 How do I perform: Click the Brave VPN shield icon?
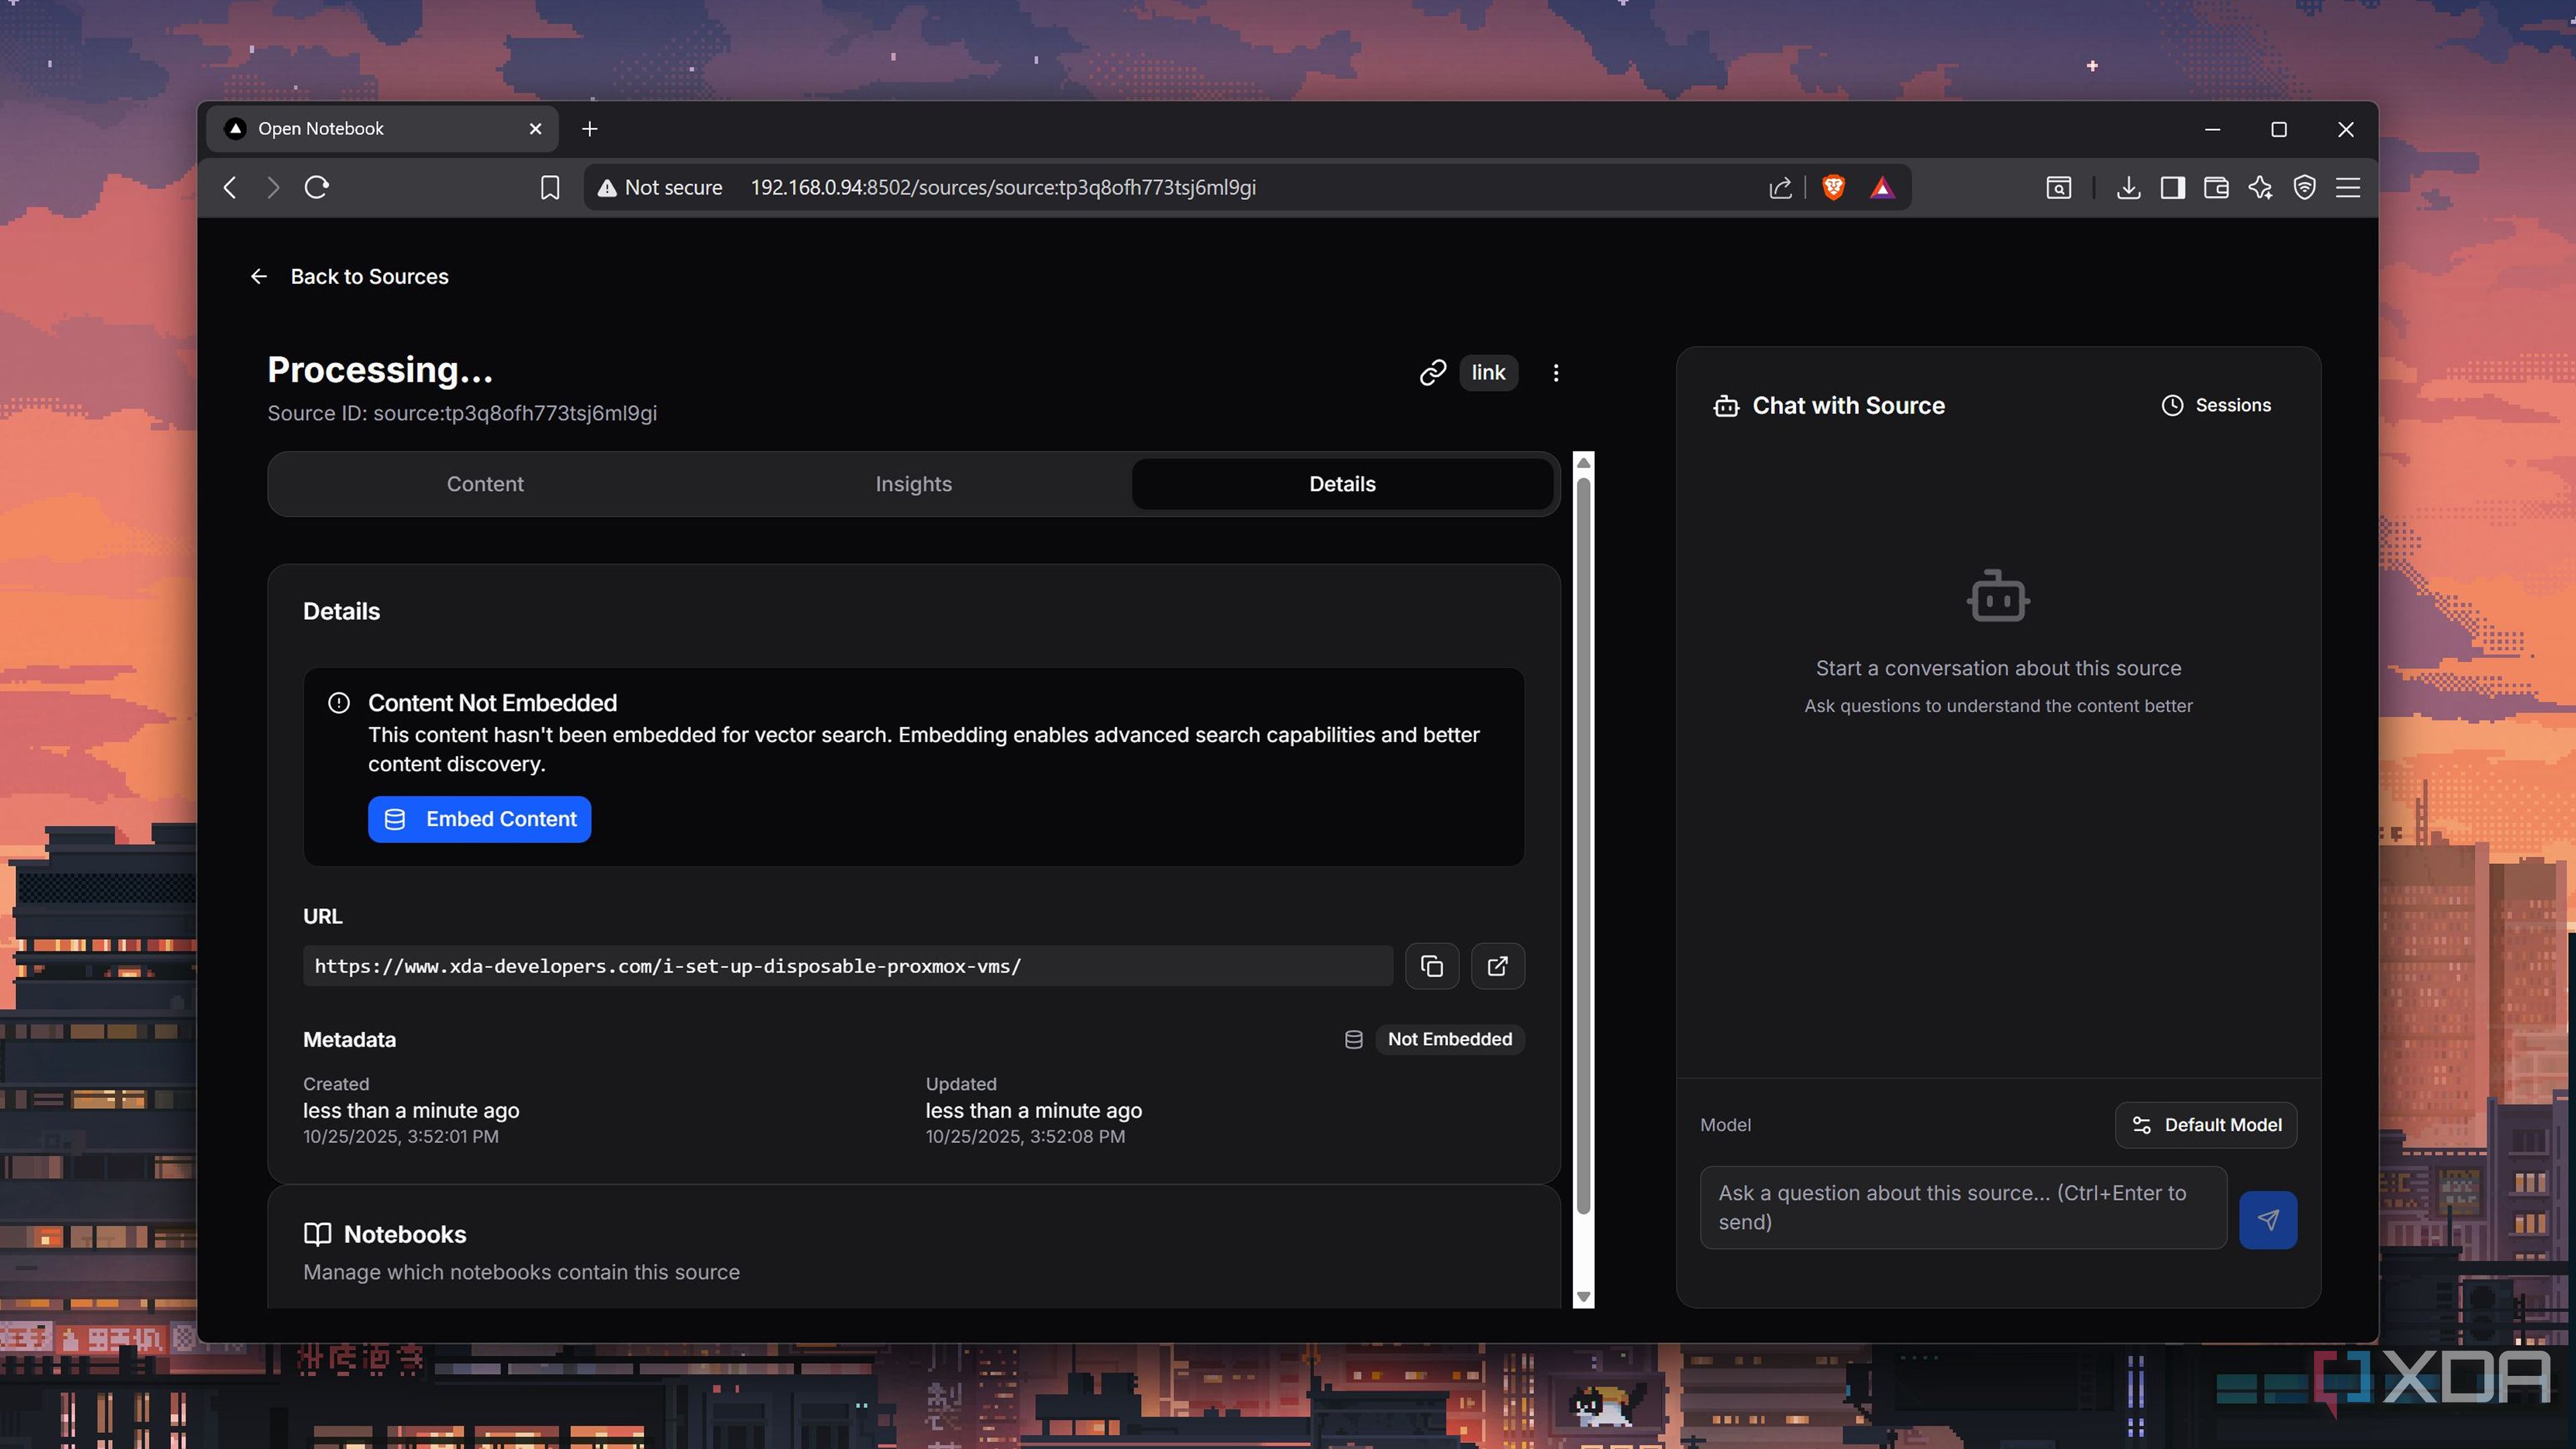(x=2304, y=188)
